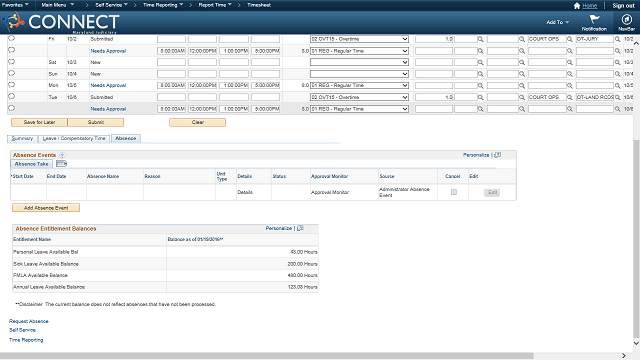Click lookup magnifier beside COURT OPS, Fri 10/2
640x360 pixels.
point(569,39)
